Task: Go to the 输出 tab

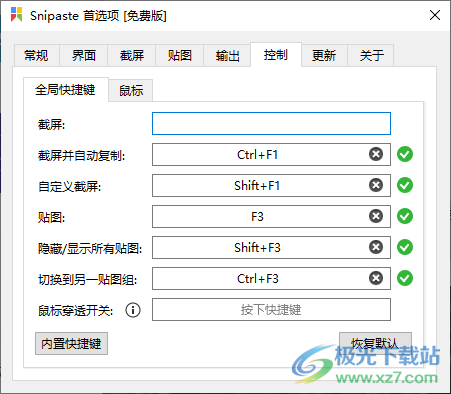Action: point(228,55)
